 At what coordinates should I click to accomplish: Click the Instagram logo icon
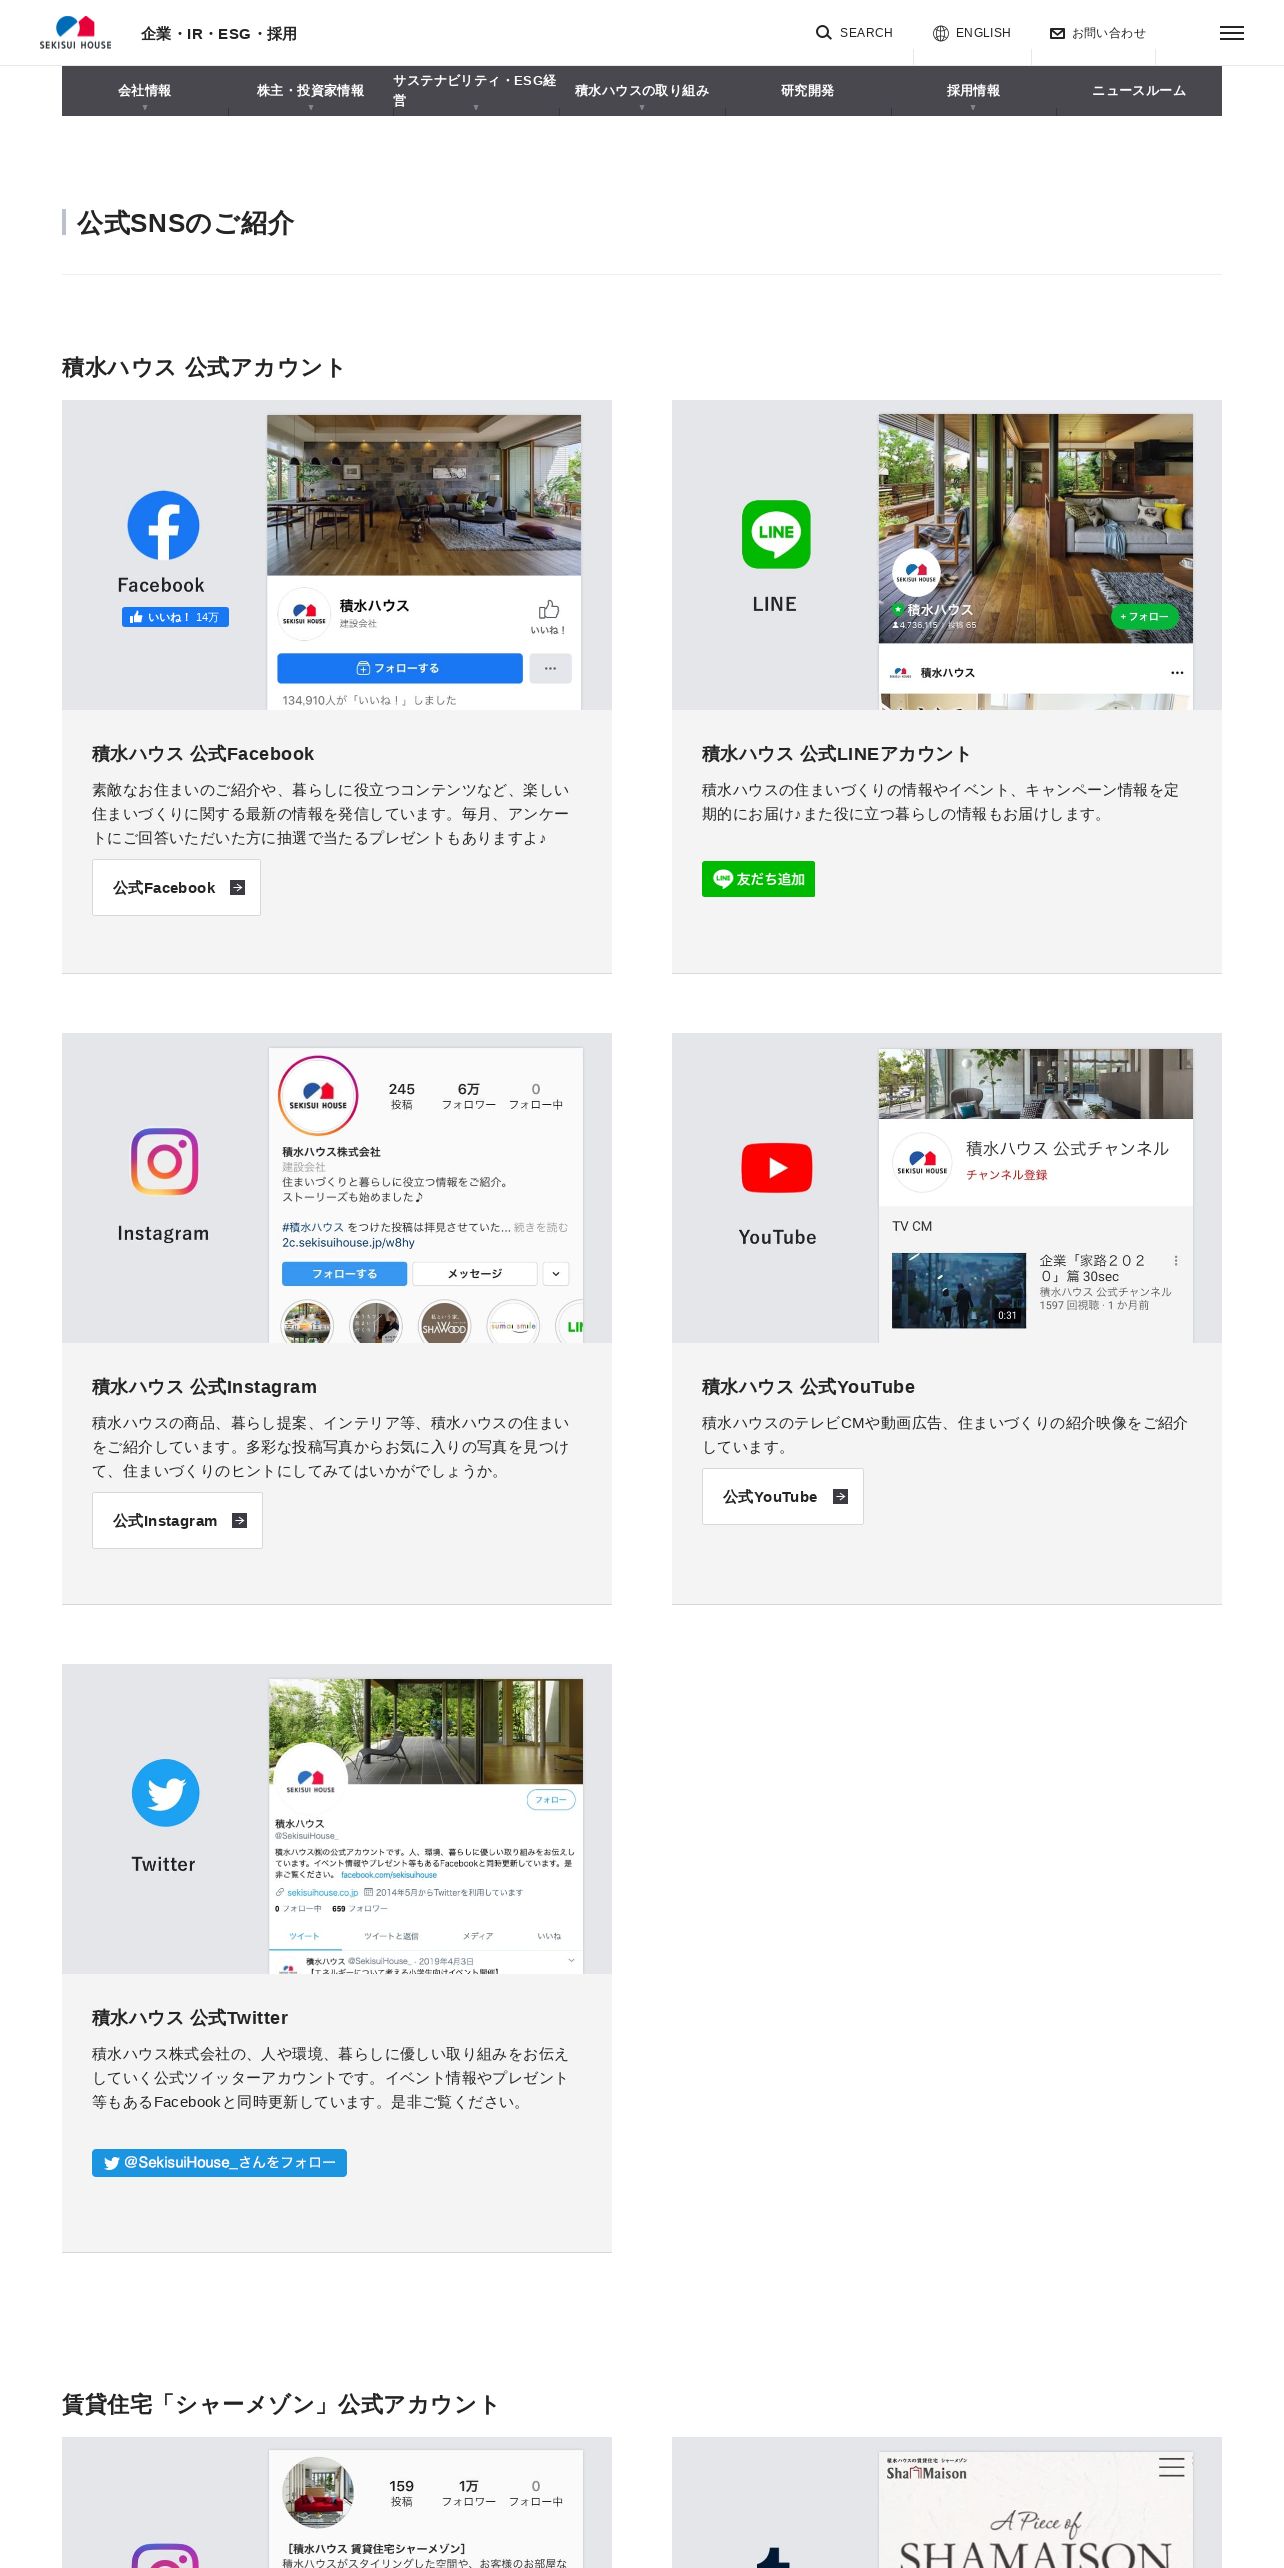pos(164,1161)
